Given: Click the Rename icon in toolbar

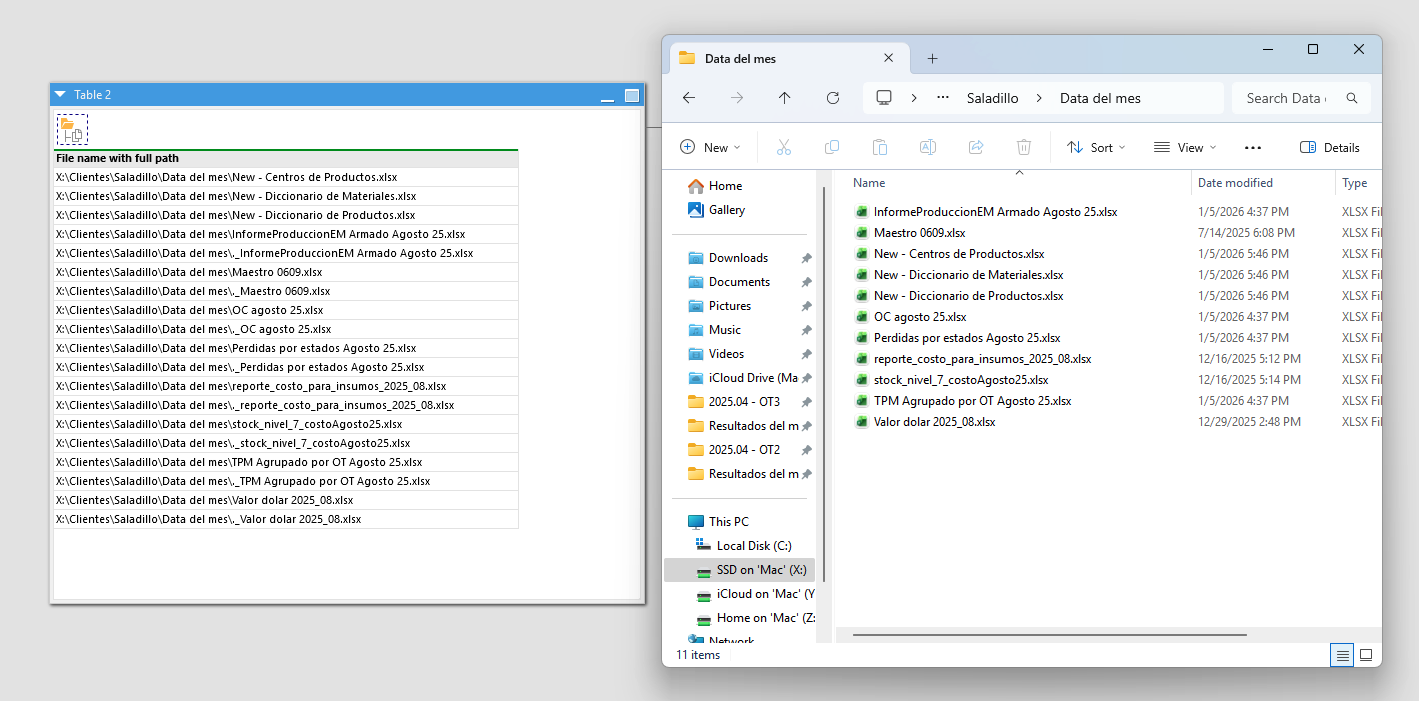Looking at the screenshot, I should [927, 147].
